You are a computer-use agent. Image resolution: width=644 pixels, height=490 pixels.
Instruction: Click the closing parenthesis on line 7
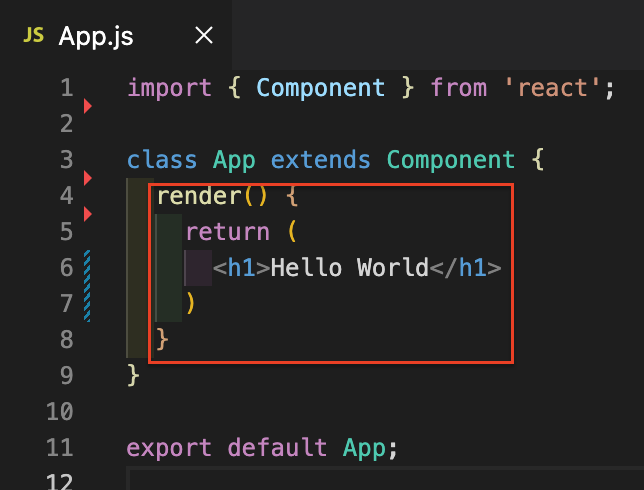(190, 303)
